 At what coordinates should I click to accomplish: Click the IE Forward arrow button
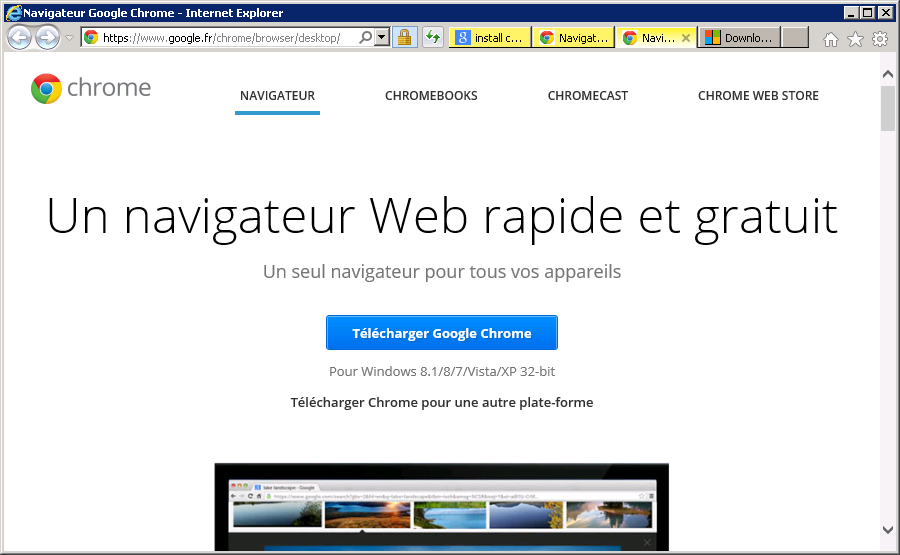tap(47, 38)
